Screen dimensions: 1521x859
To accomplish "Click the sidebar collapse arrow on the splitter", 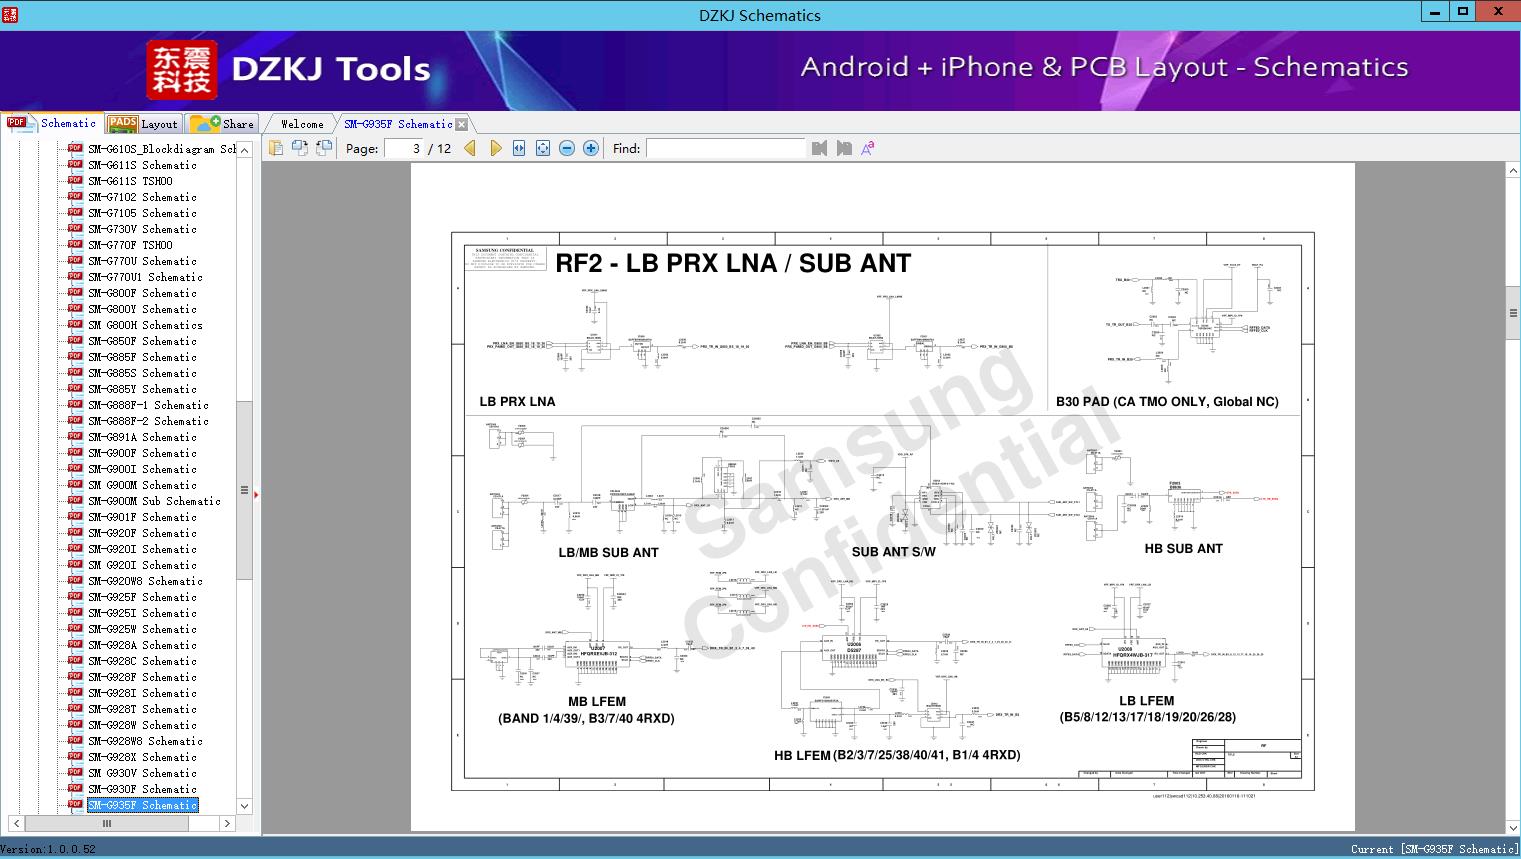I will (256, 494).
